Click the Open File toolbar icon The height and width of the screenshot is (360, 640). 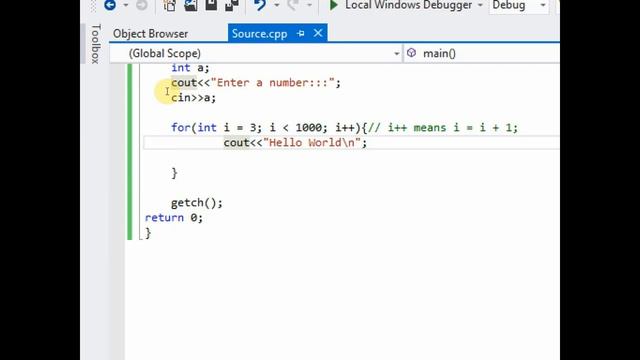(191, 5)
